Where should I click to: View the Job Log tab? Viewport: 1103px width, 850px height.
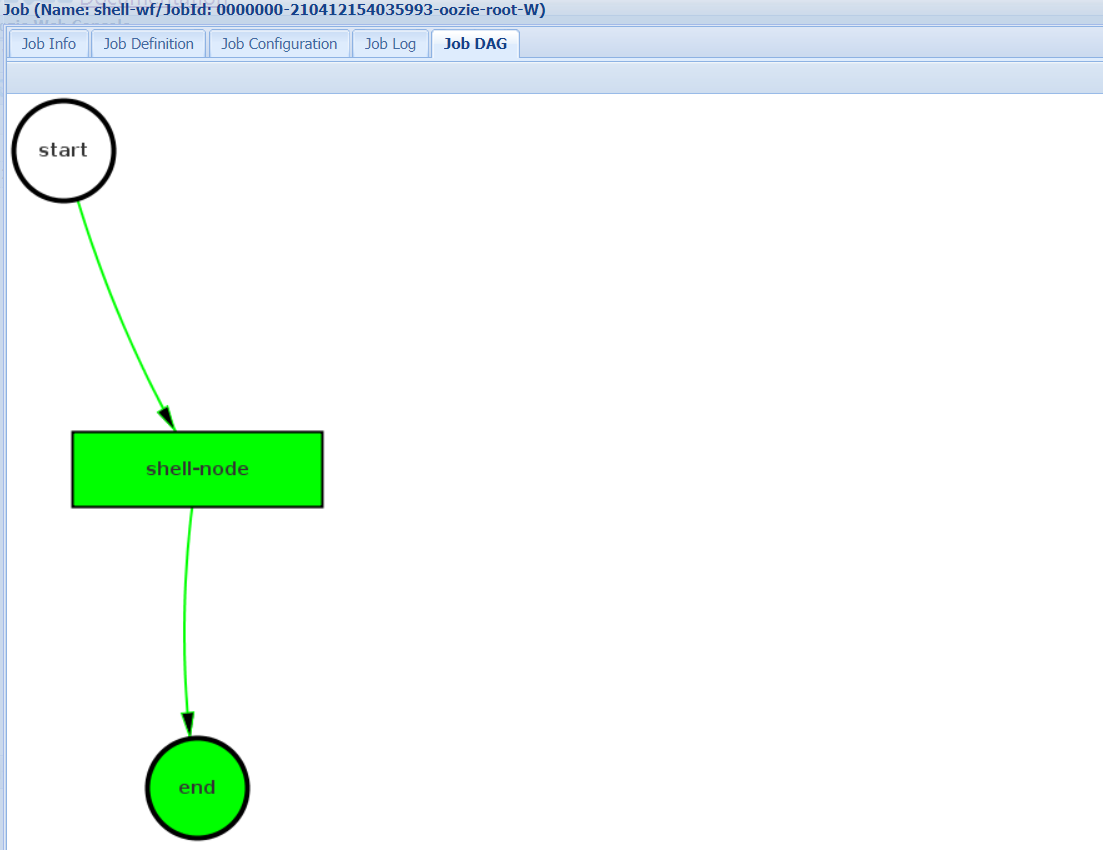click(x=390, y=44)
